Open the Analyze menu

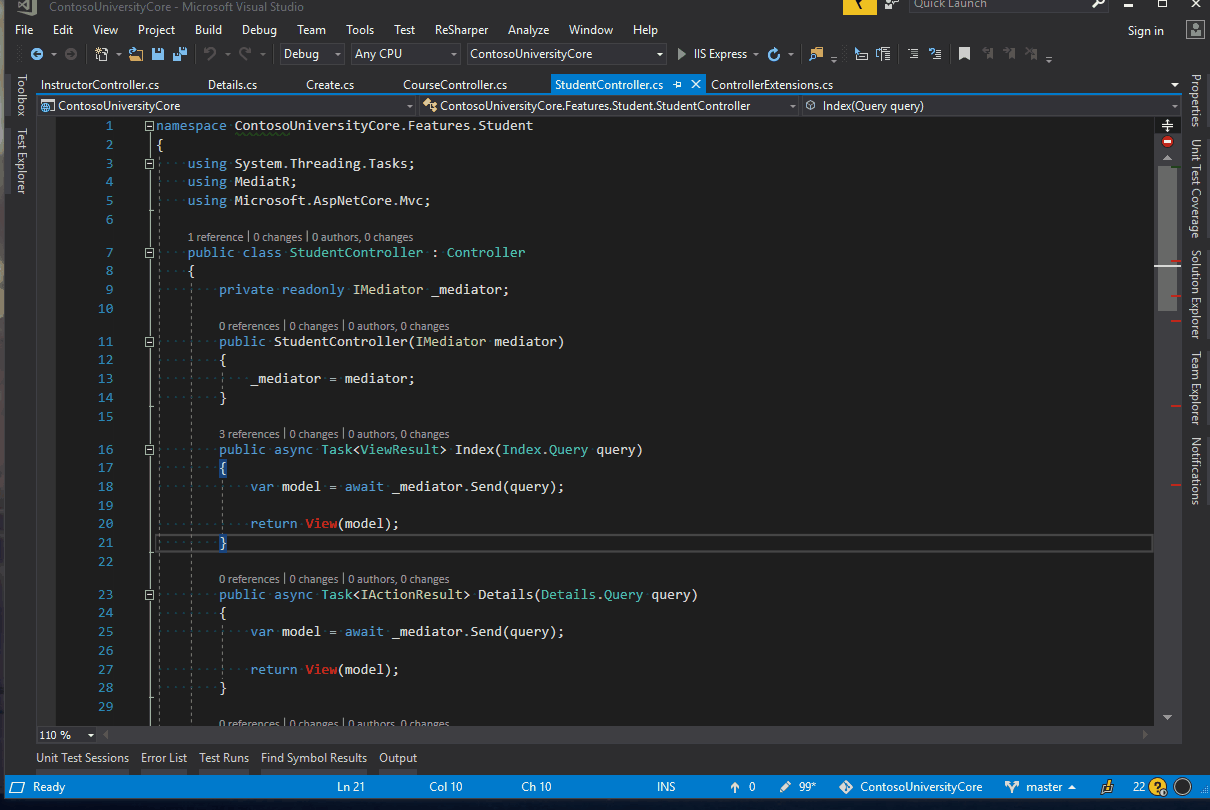[x=529, y=30]
